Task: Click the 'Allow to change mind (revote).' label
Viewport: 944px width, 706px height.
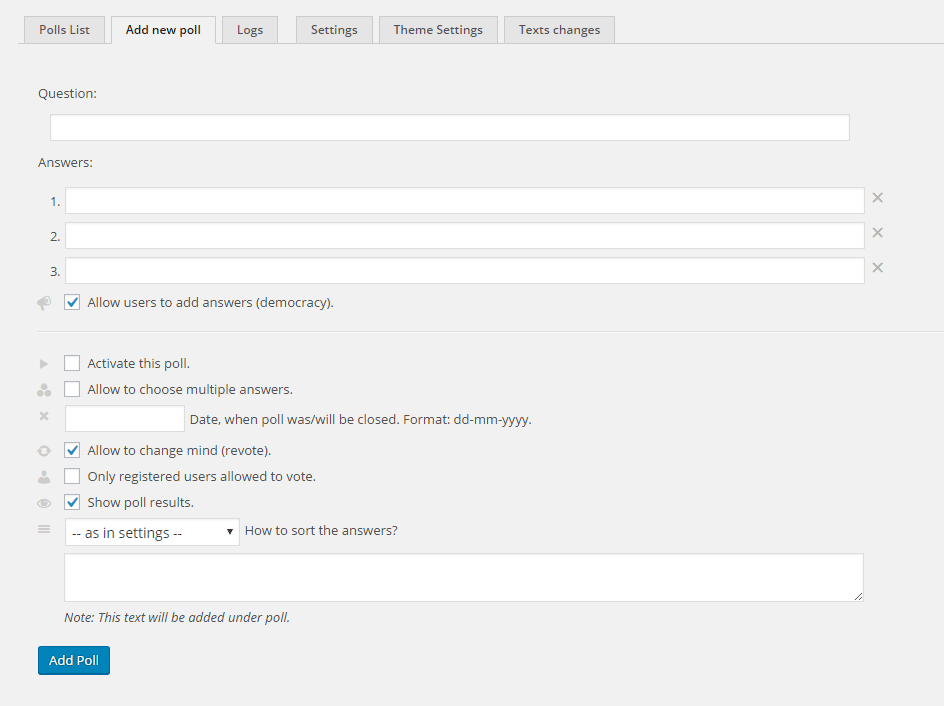Action: pos(179,451)
